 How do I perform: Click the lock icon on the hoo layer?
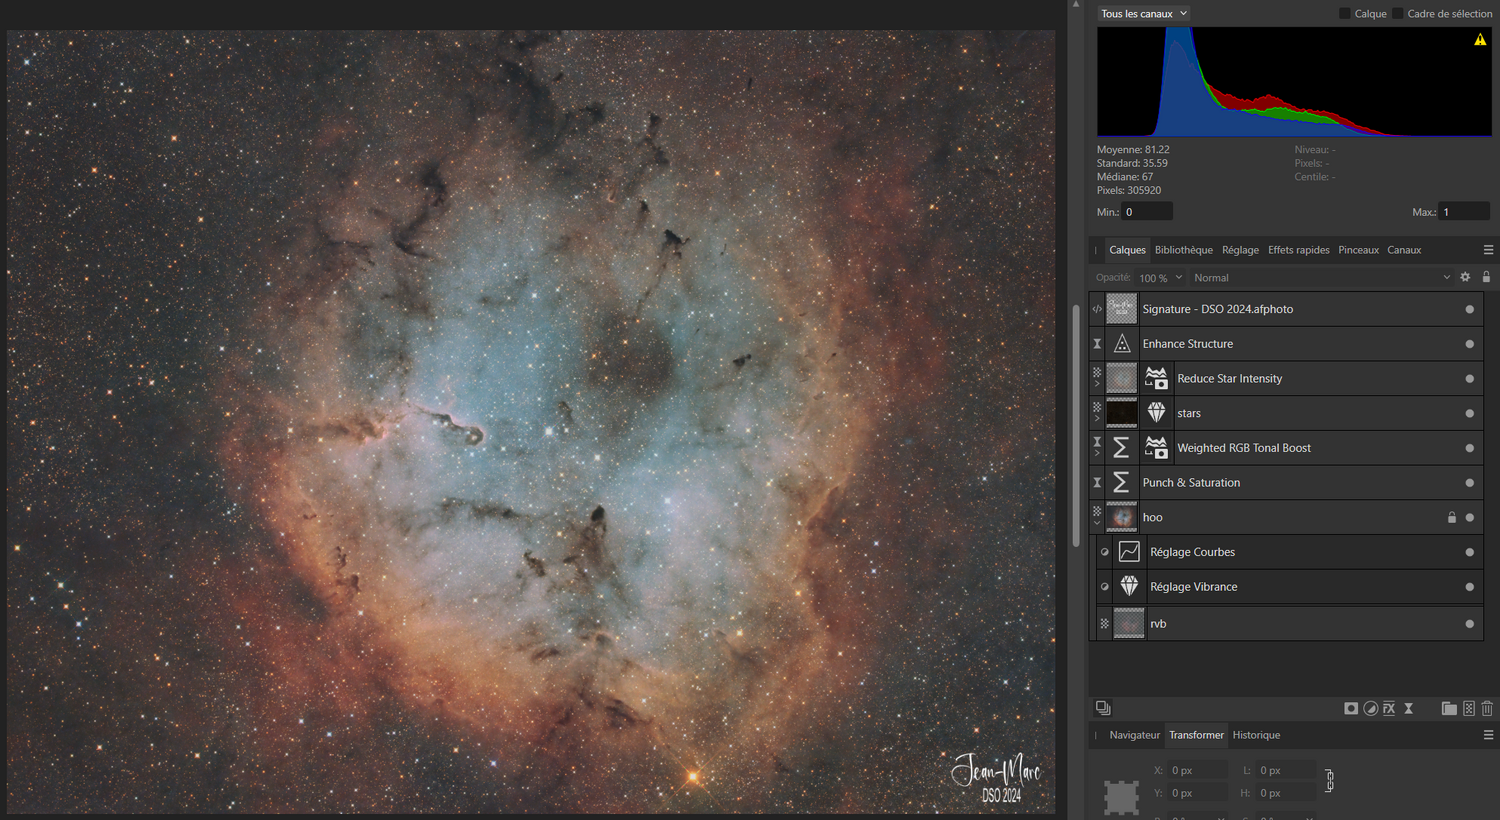(x=1452, y=517)
